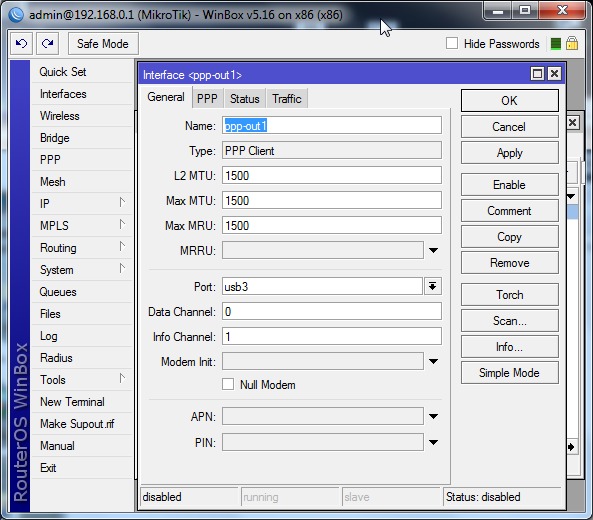The width and height of the screenshot is (593, 520).
Task: Select Exit in sidebar
Action: click(x=82, y=468)
